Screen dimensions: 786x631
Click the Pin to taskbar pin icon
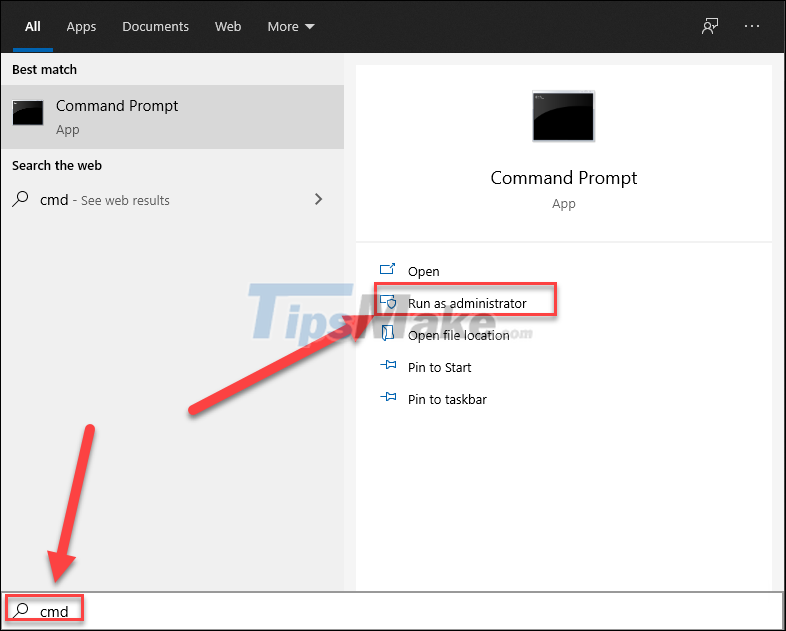coord(388,397)
